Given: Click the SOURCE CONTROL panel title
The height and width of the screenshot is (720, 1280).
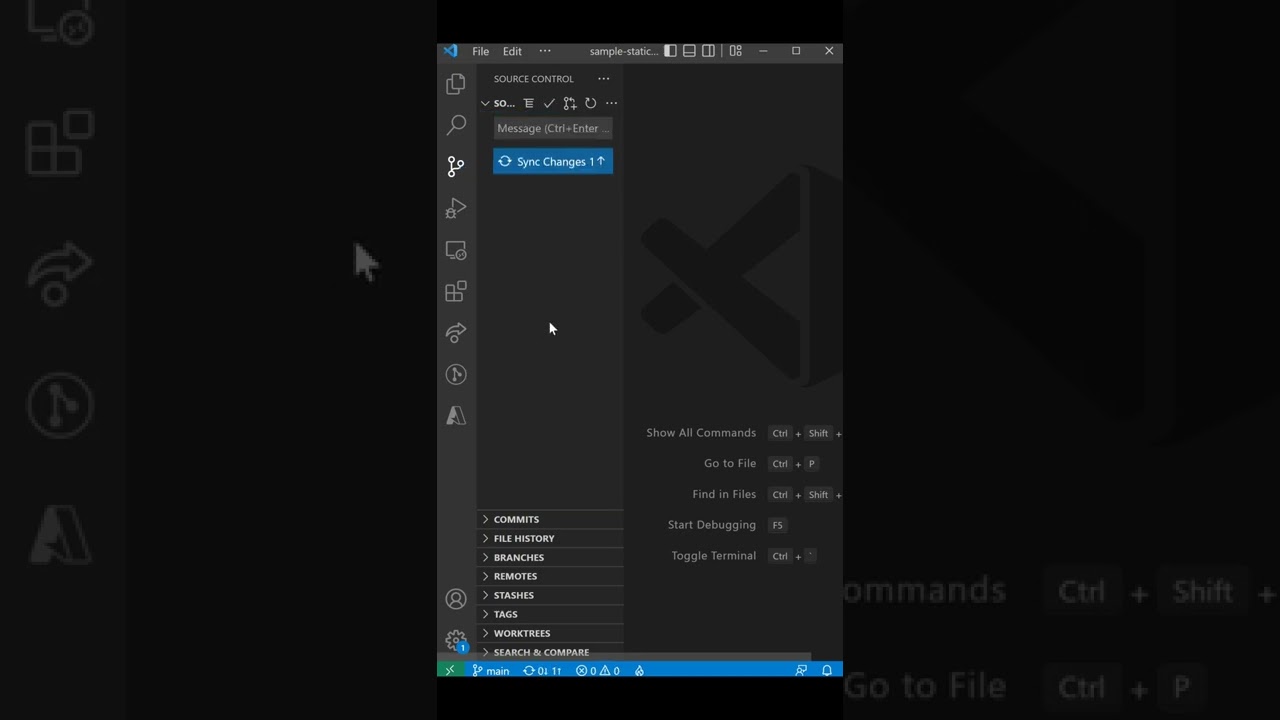Looking at the screenshot, I should pos(534,79).
